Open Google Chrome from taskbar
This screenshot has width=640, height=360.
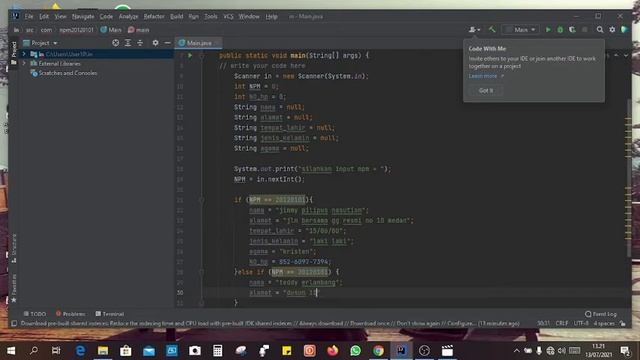click(378, 351)
